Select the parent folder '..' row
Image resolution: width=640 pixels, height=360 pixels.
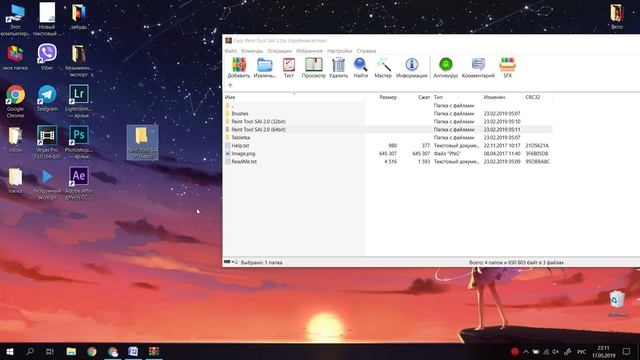pos(388,106)
